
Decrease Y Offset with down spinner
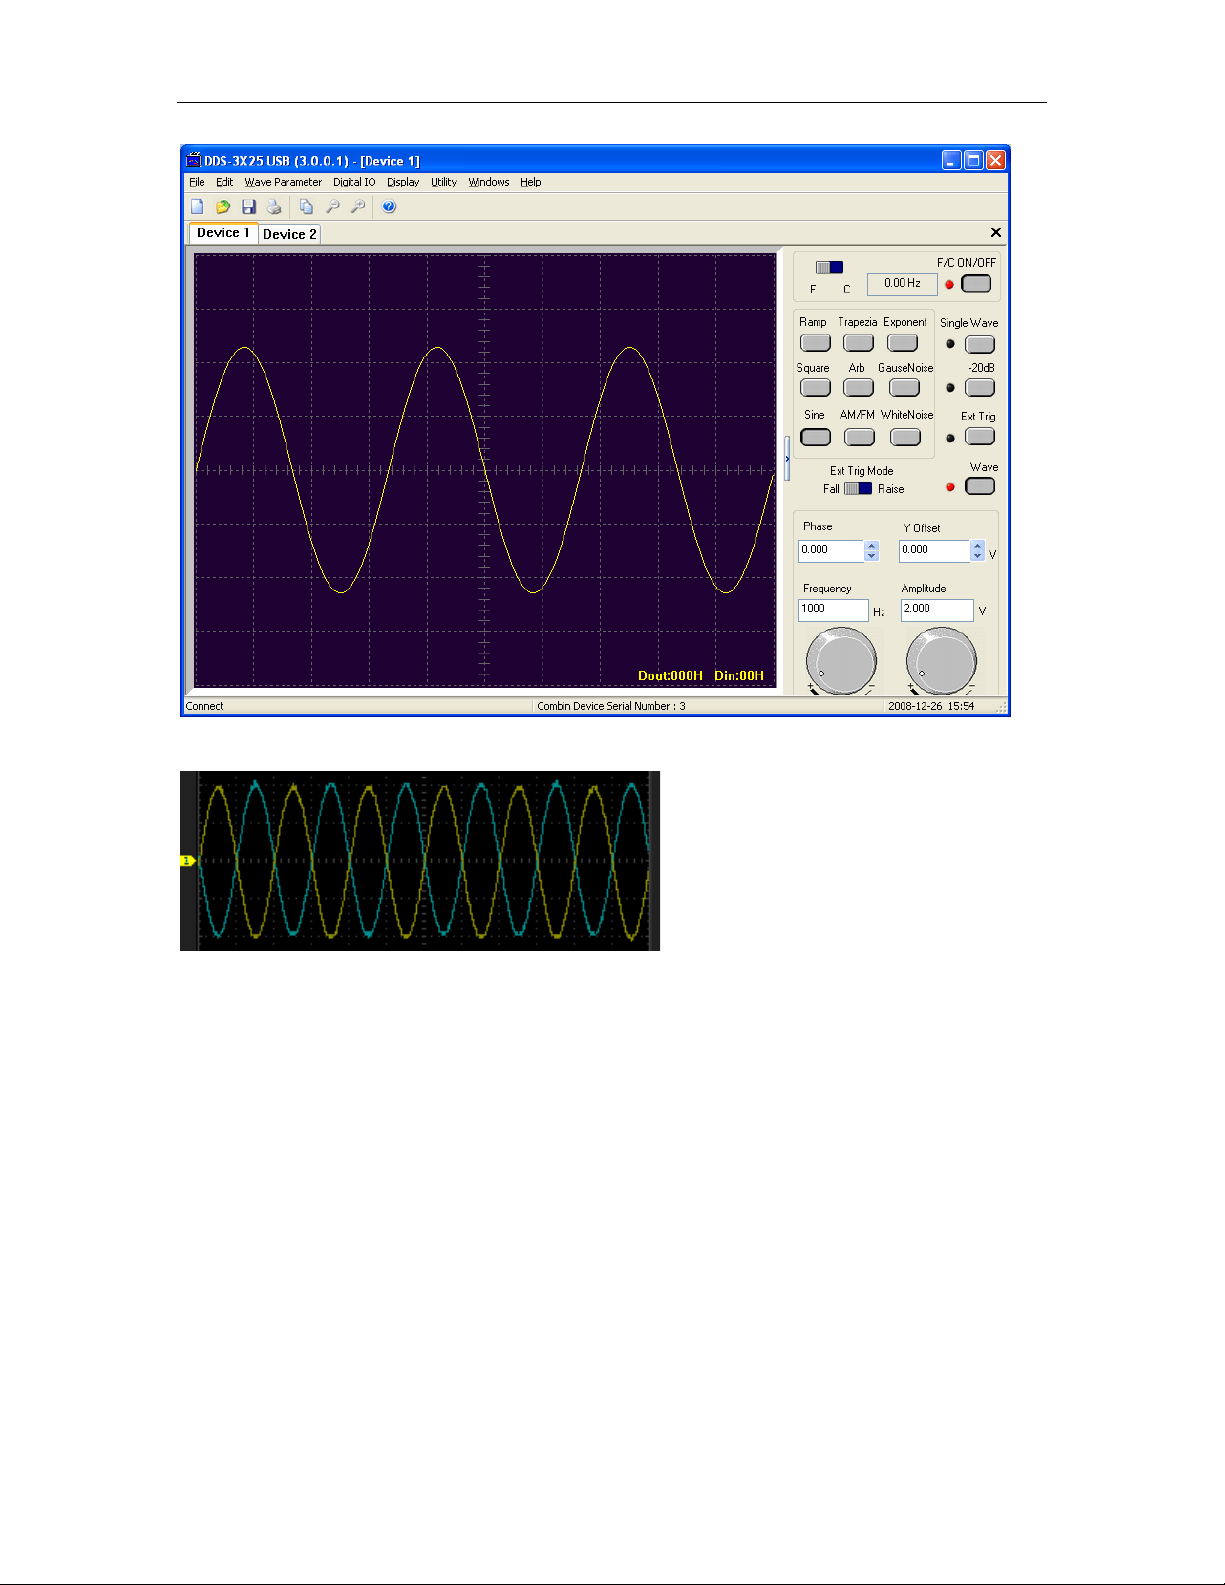(x=977, y=556)
